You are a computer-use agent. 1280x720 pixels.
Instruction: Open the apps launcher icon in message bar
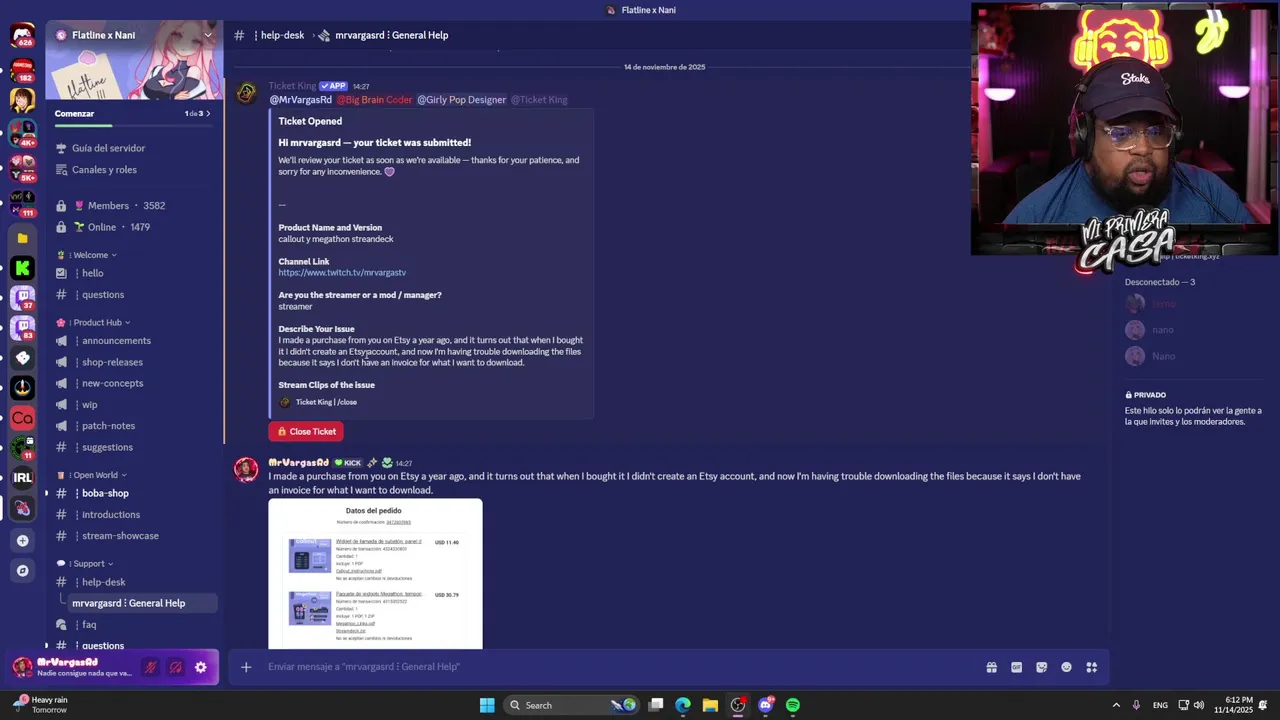[x=1092, y=667]
